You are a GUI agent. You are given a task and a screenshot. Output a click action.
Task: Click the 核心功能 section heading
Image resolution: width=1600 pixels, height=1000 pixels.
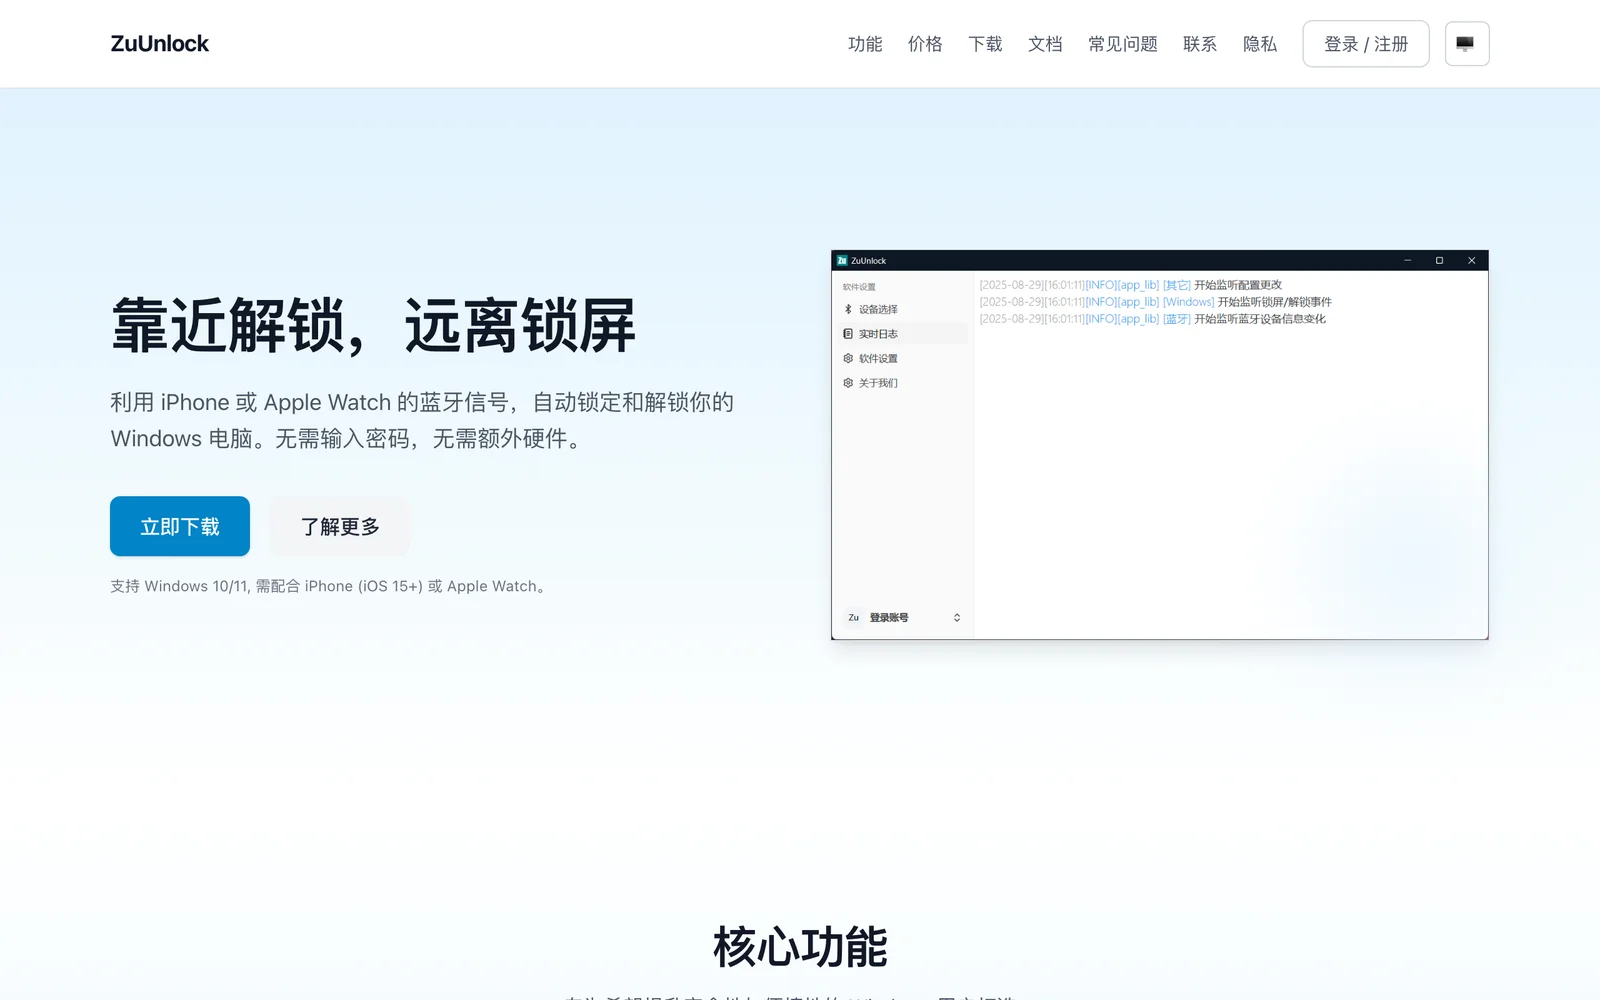800,946
